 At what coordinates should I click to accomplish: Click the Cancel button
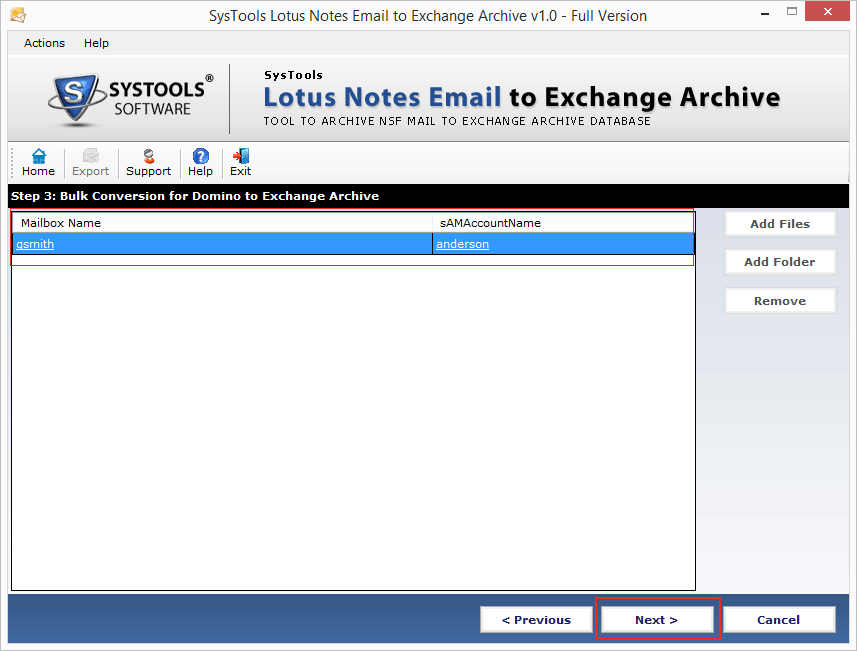(779, 620)
